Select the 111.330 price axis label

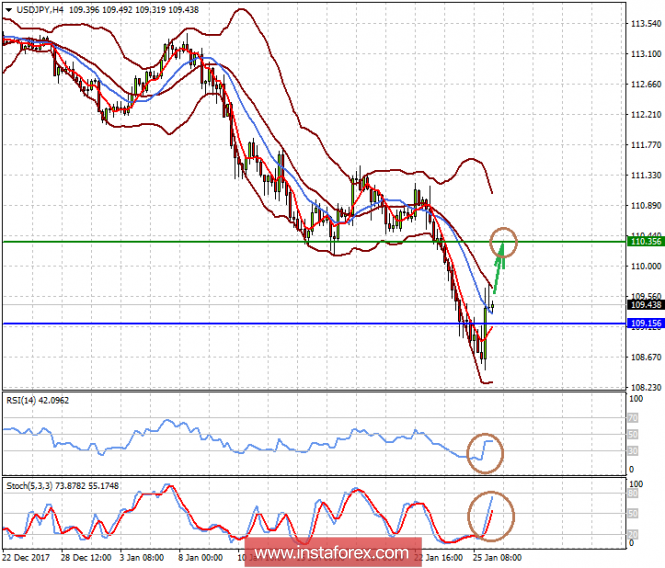pos(644,175)
